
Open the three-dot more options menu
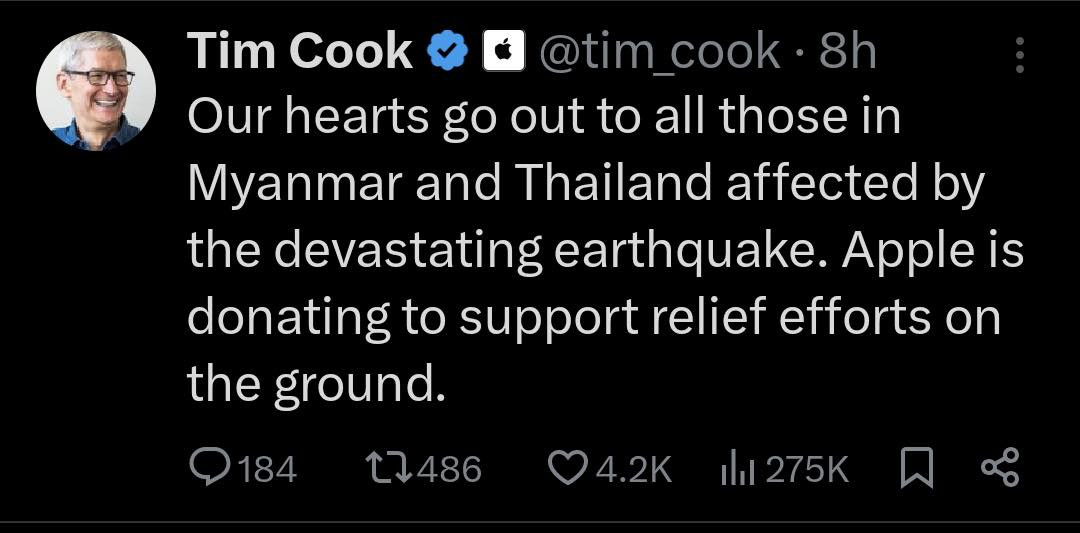click(x=1019, y=56)
